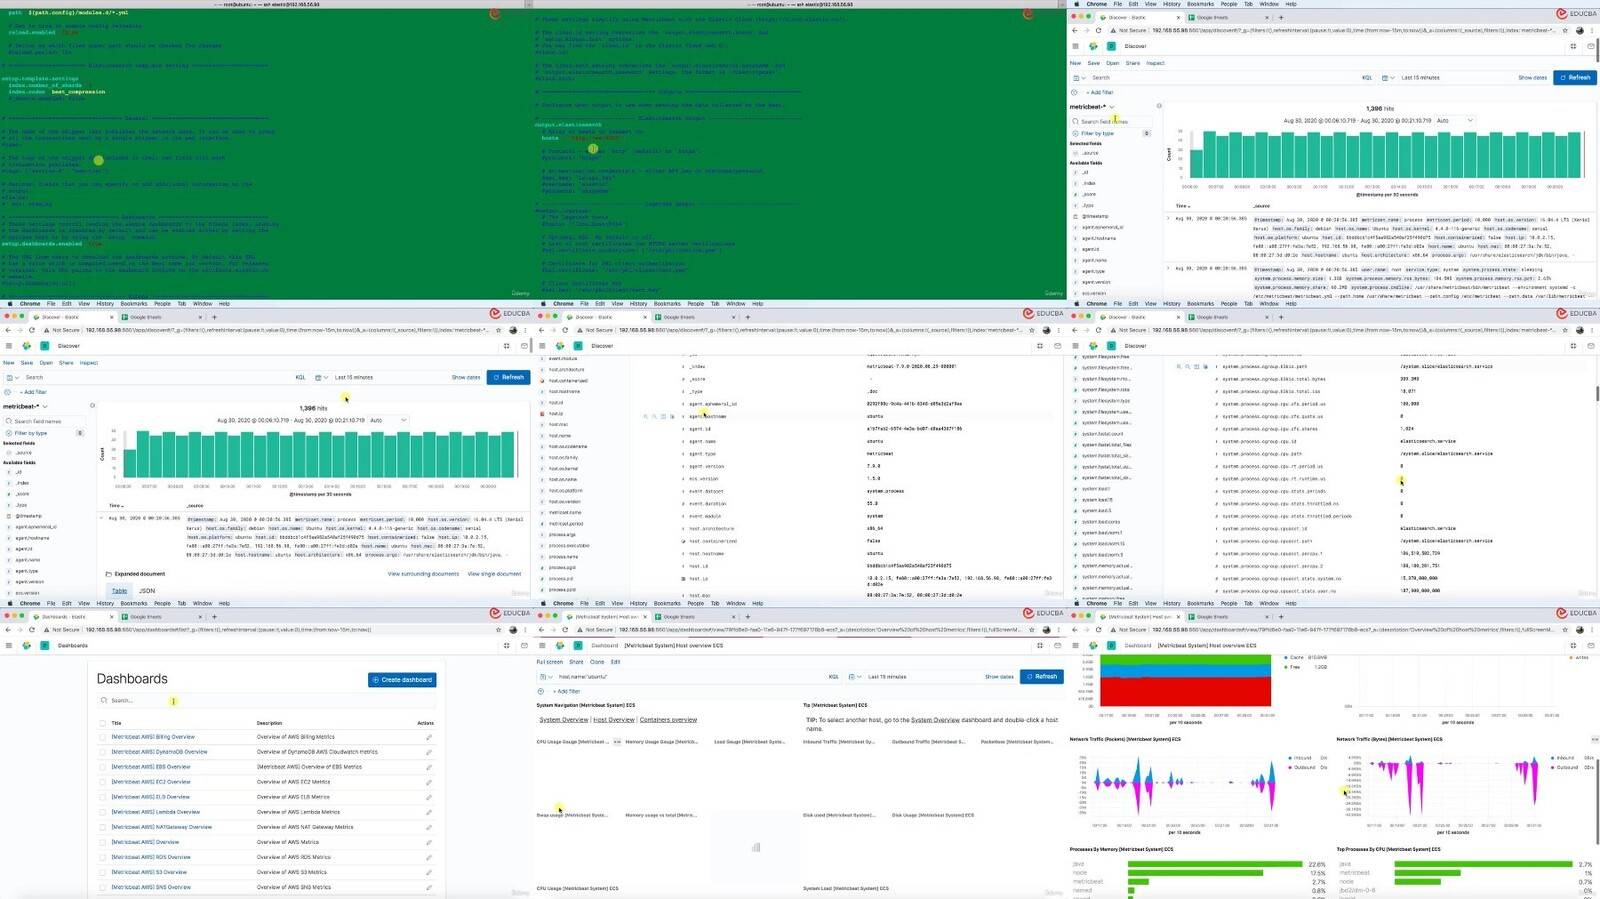Switch to the JSON tab of expanded document
1600x899 pixels.
[147, 591]
